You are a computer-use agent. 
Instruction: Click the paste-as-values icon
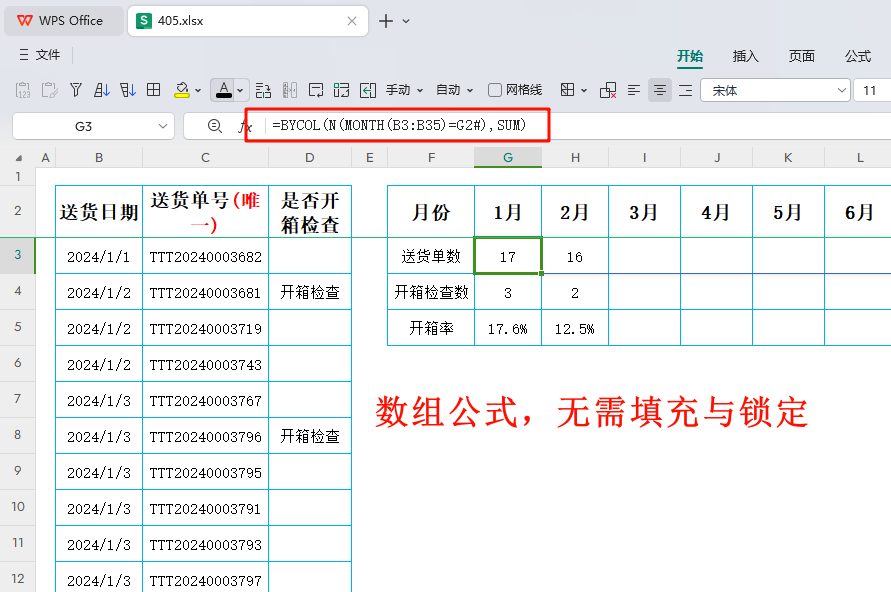click(23, 90)
